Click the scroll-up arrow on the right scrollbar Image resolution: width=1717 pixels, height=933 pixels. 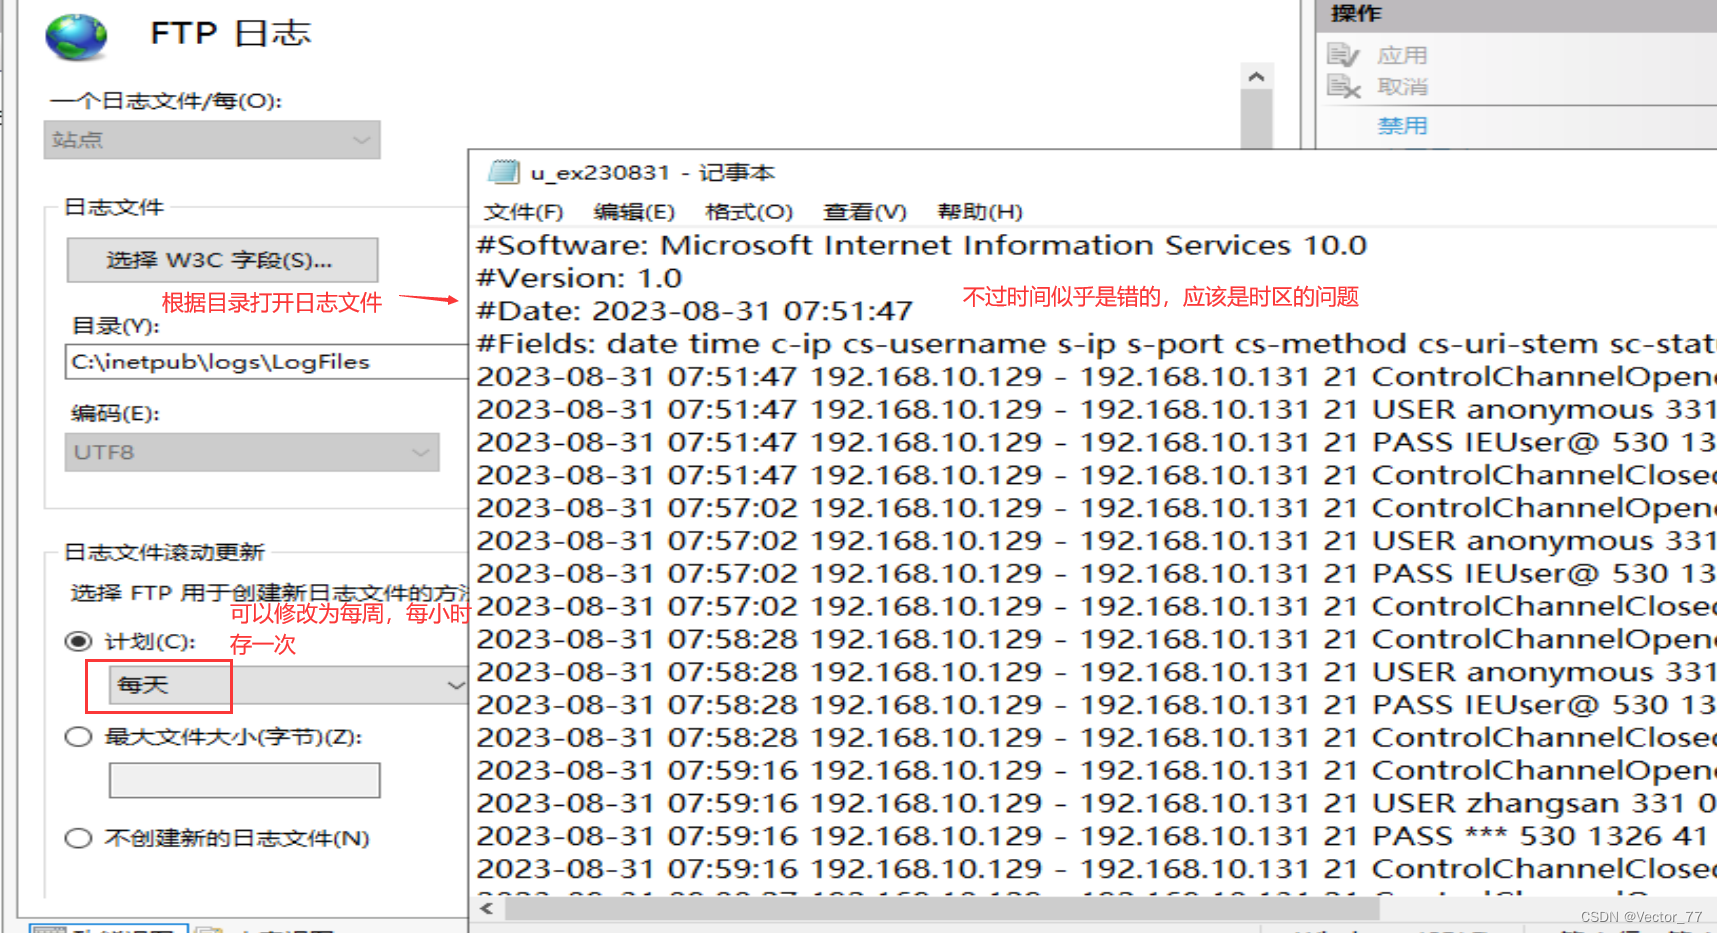click(1256, 76)
